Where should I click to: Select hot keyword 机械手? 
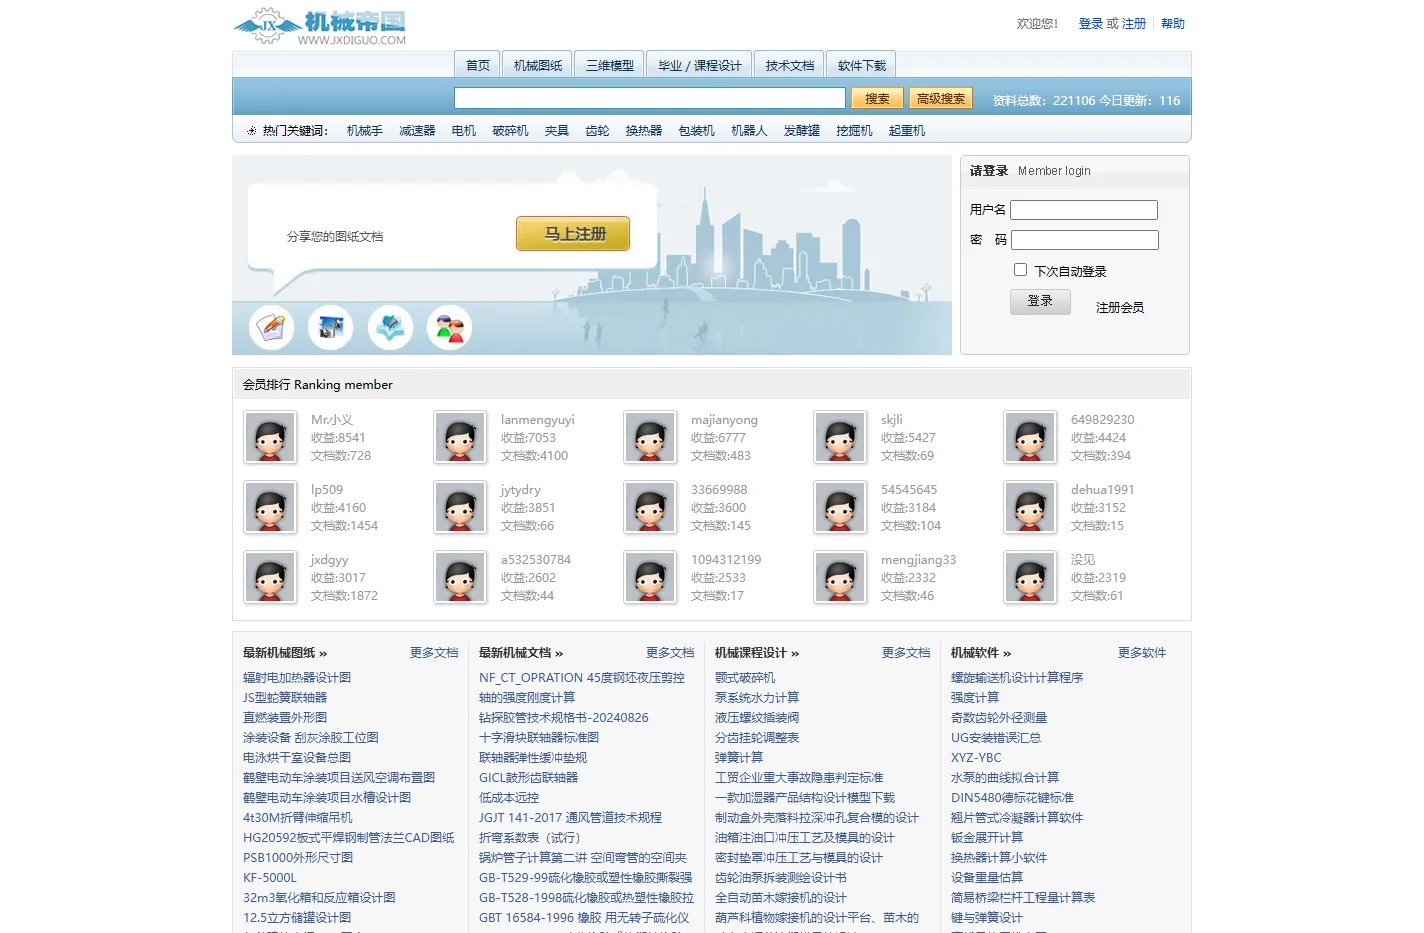coord(365,130)
